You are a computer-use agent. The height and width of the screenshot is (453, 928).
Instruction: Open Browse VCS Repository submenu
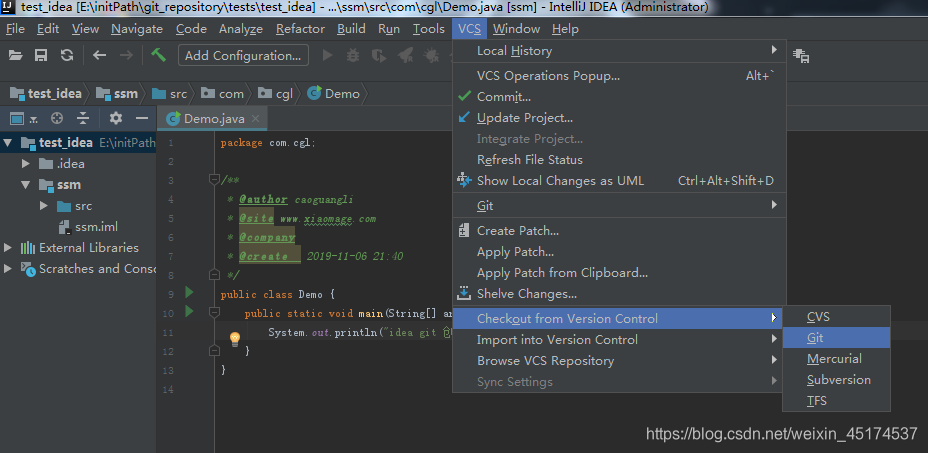[619, 361]
